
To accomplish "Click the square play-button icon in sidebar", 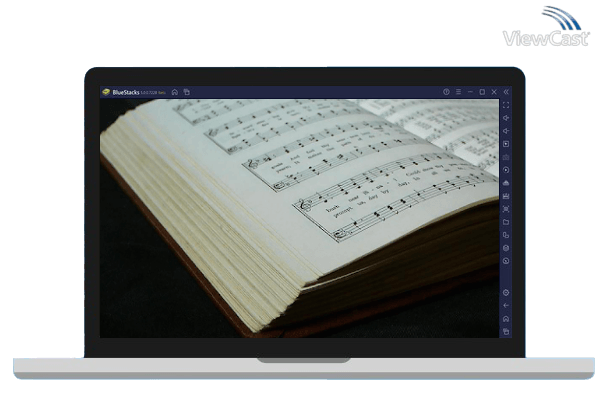I will point(506,144).
